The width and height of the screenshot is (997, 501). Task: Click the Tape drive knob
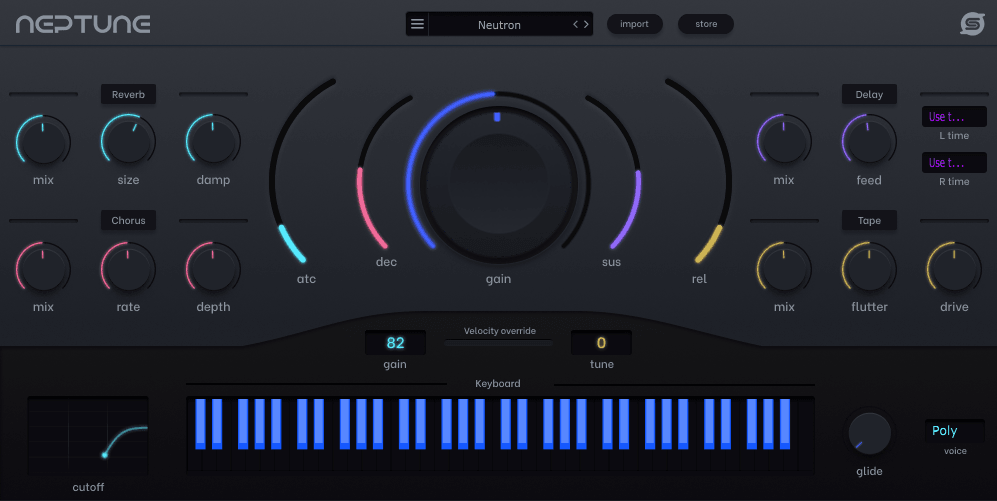(954, 267)
